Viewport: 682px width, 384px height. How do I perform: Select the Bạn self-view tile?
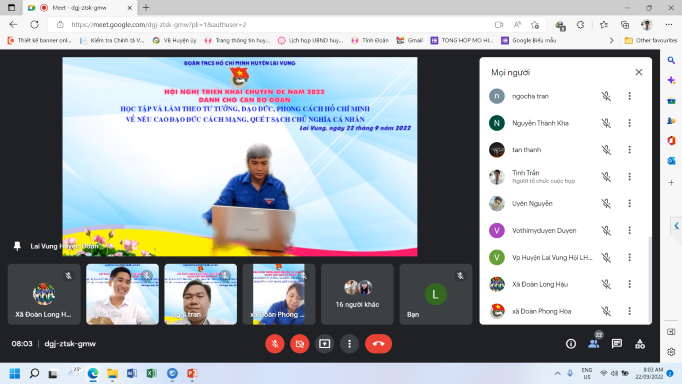click(436, 294)
